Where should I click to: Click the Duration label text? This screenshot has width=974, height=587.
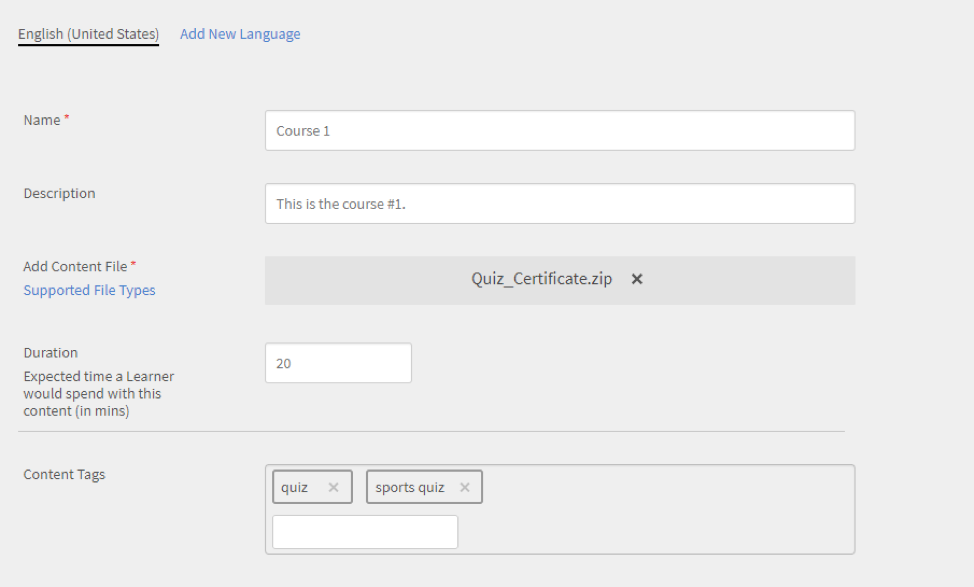click(50, 352)
